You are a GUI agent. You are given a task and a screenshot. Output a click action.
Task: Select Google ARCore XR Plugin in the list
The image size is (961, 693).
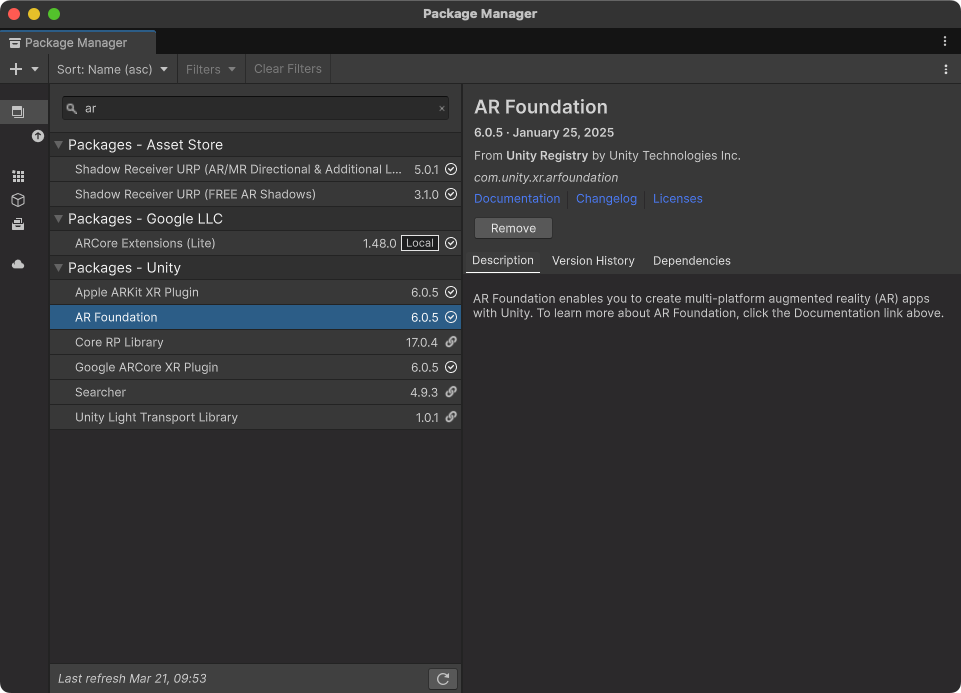146,367
